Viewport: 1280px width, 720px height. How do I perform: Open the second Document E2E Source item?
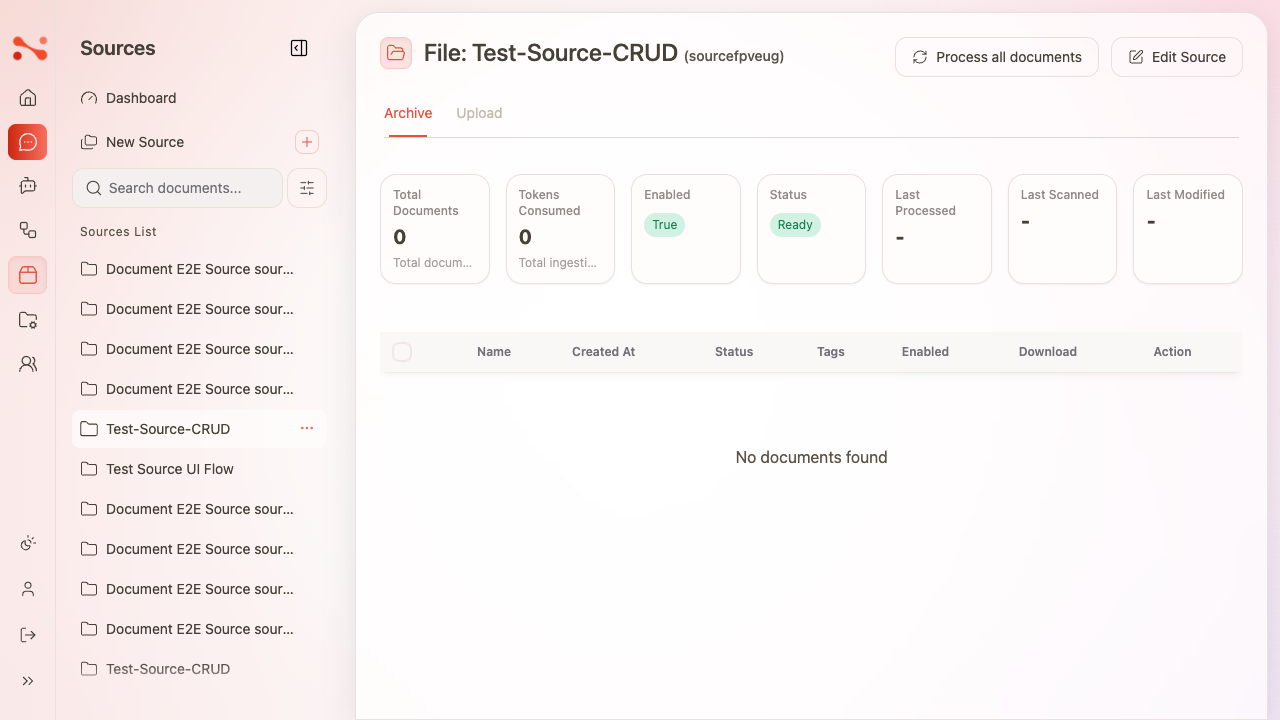[199, 309]
